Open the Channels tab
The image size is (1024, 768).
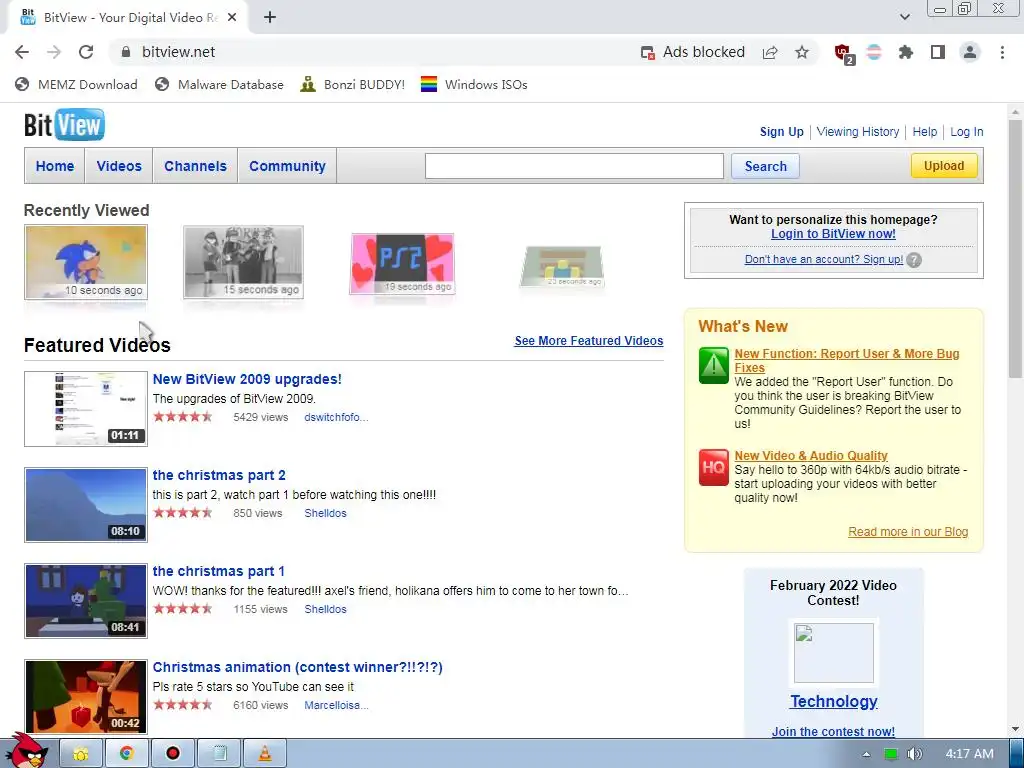[195, 166]
